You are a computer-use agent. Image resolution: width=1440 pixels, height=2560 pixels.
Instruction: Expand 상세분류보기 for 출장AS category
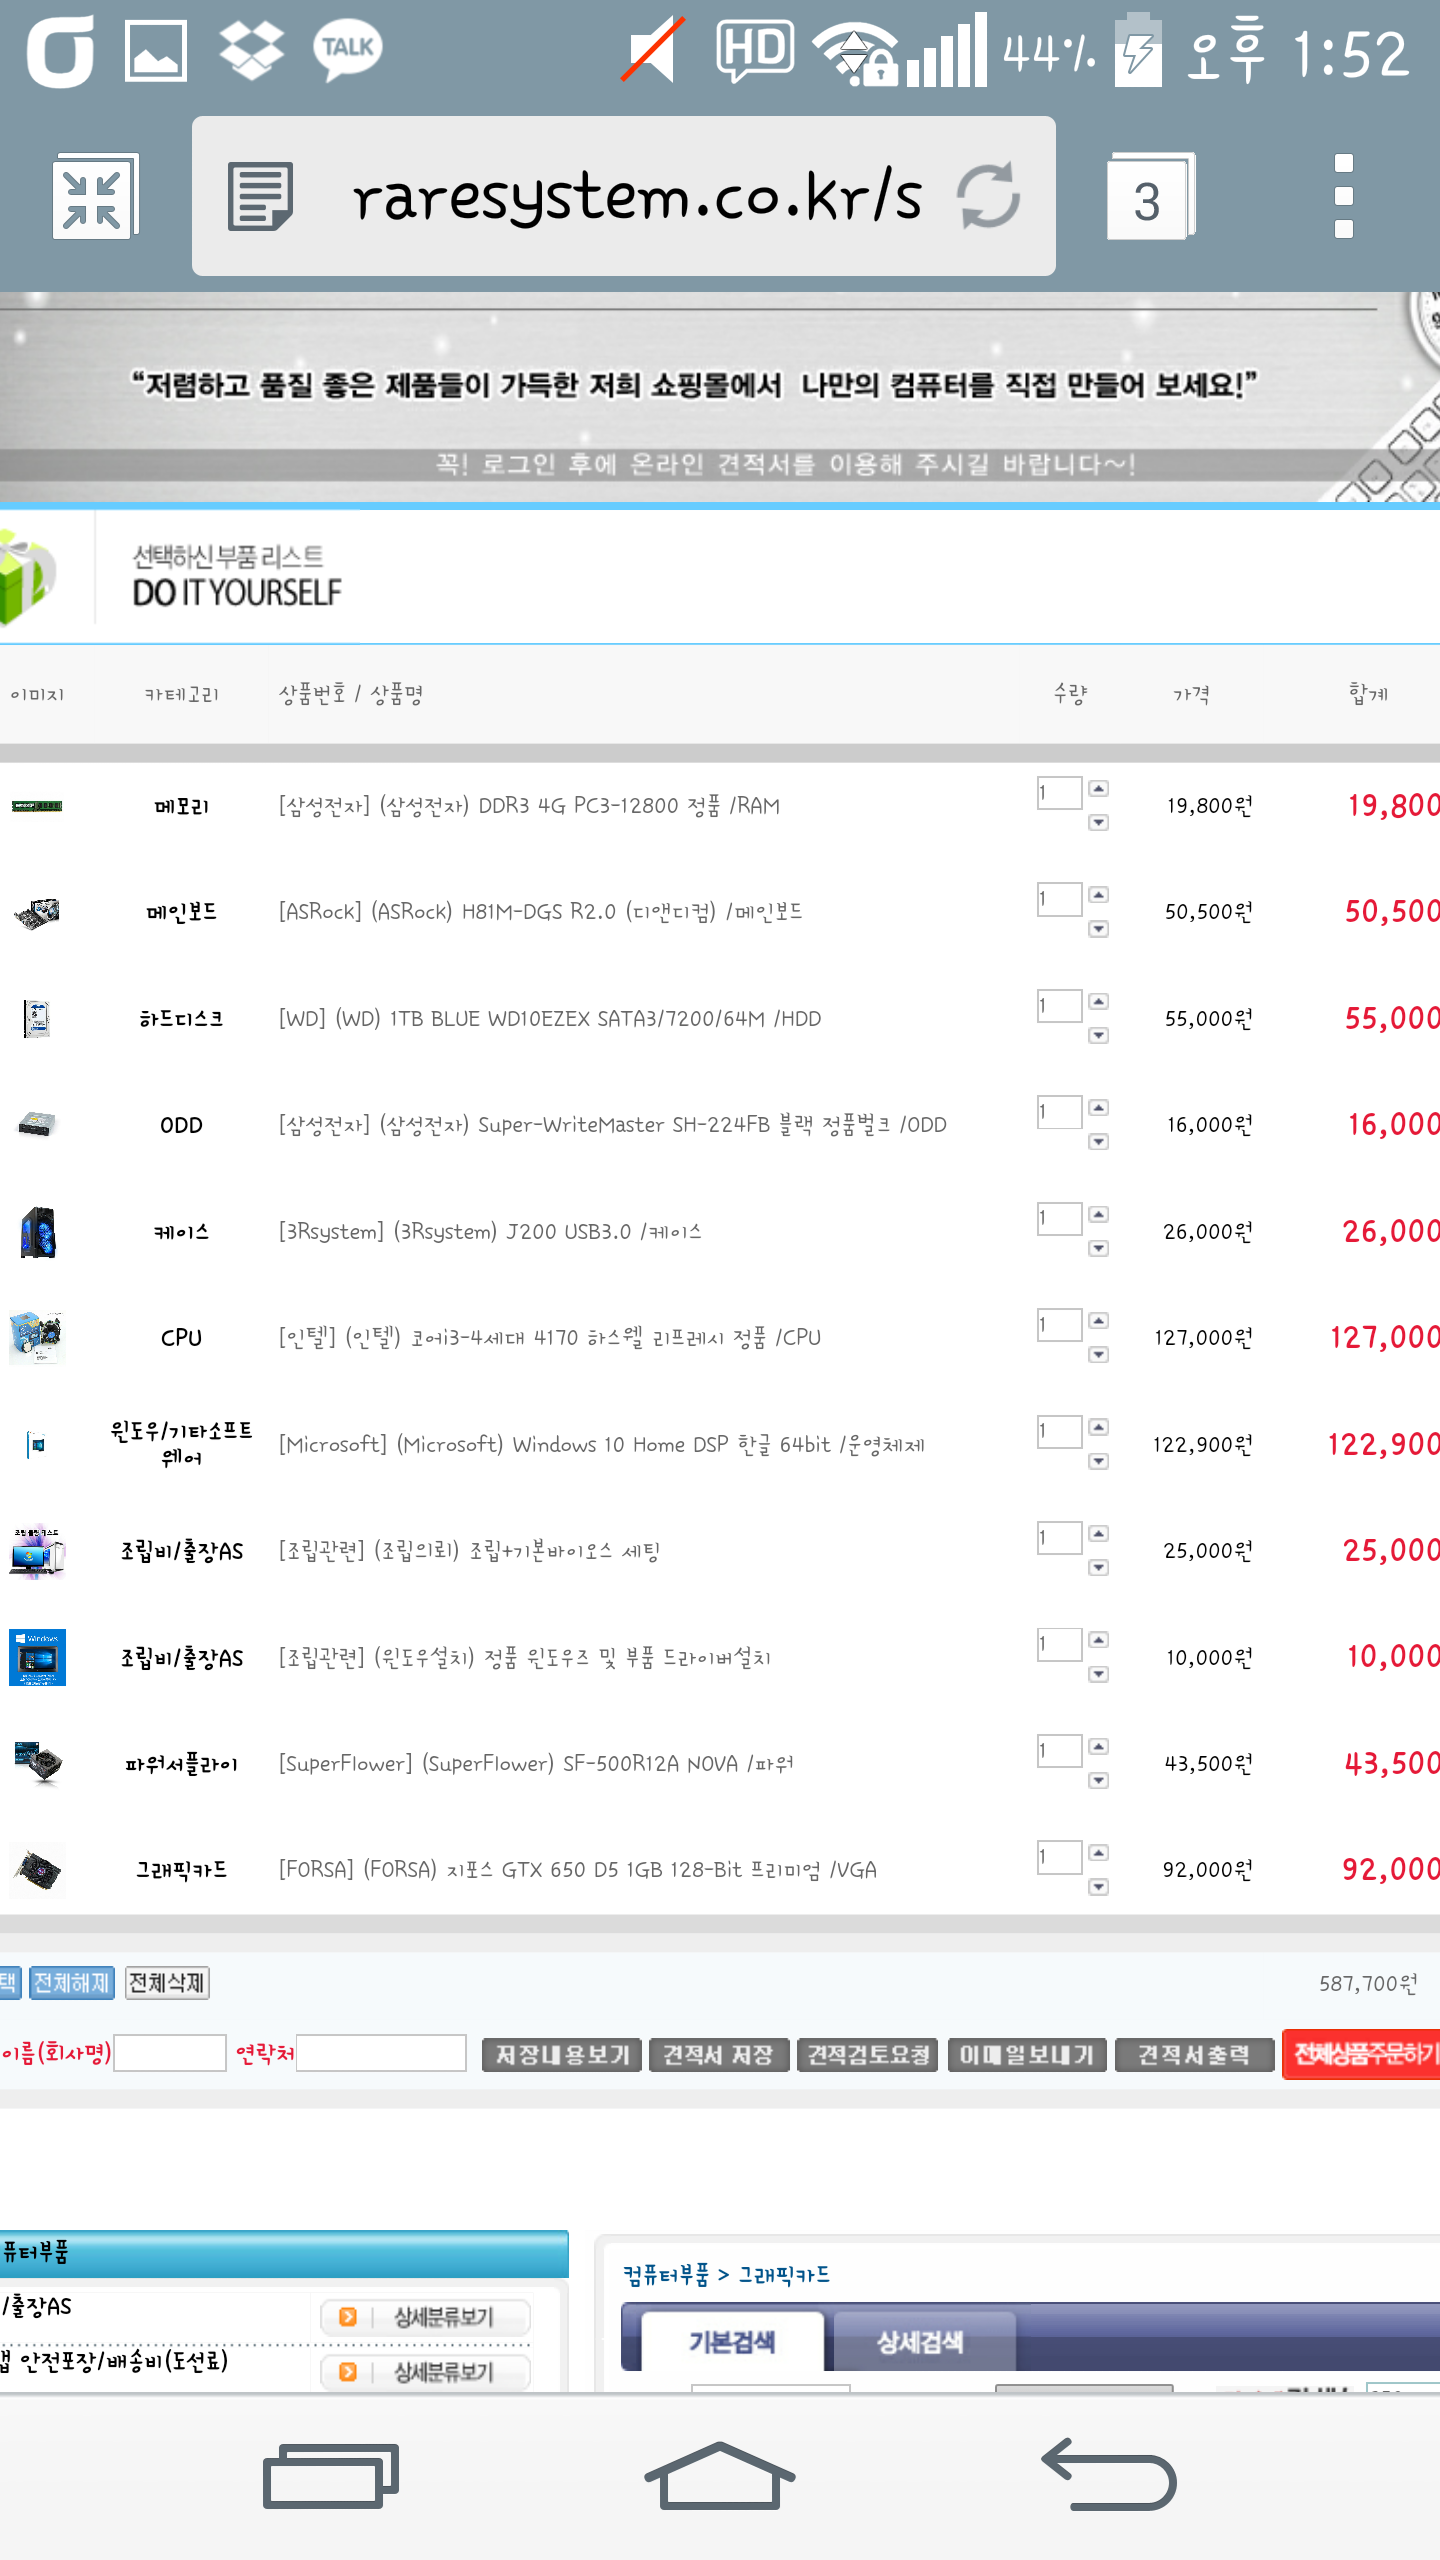tap(426, 2317)
